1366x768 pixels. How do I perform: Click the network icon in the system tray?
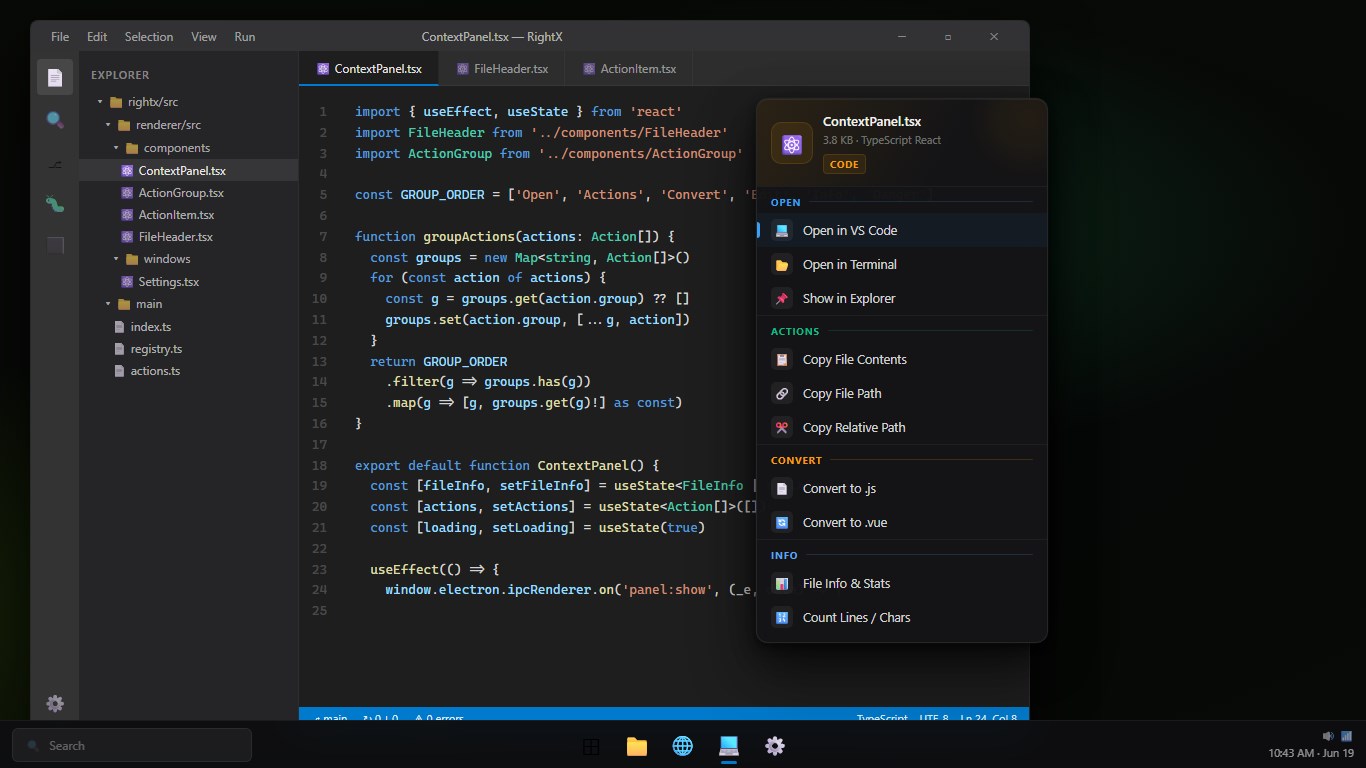[1346, 735]
